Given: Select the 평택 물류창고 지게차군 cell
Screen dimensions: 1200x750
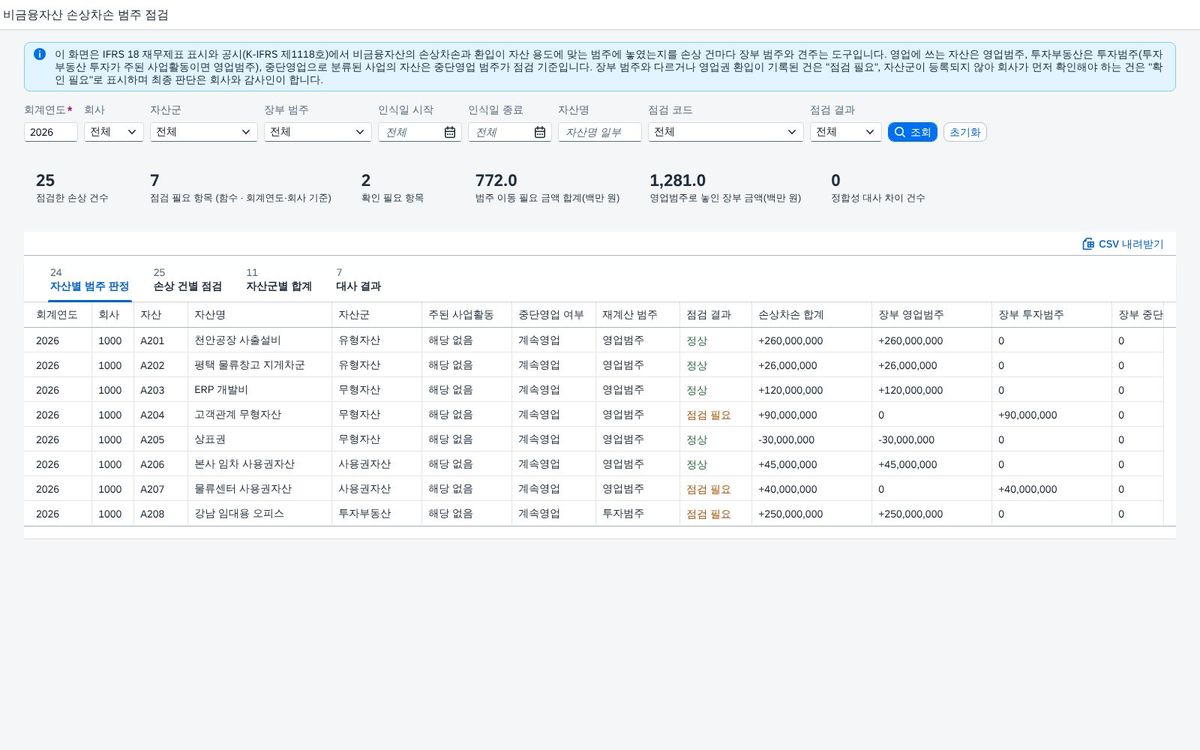Looking at the screenshot, I should tap(260, 365).
